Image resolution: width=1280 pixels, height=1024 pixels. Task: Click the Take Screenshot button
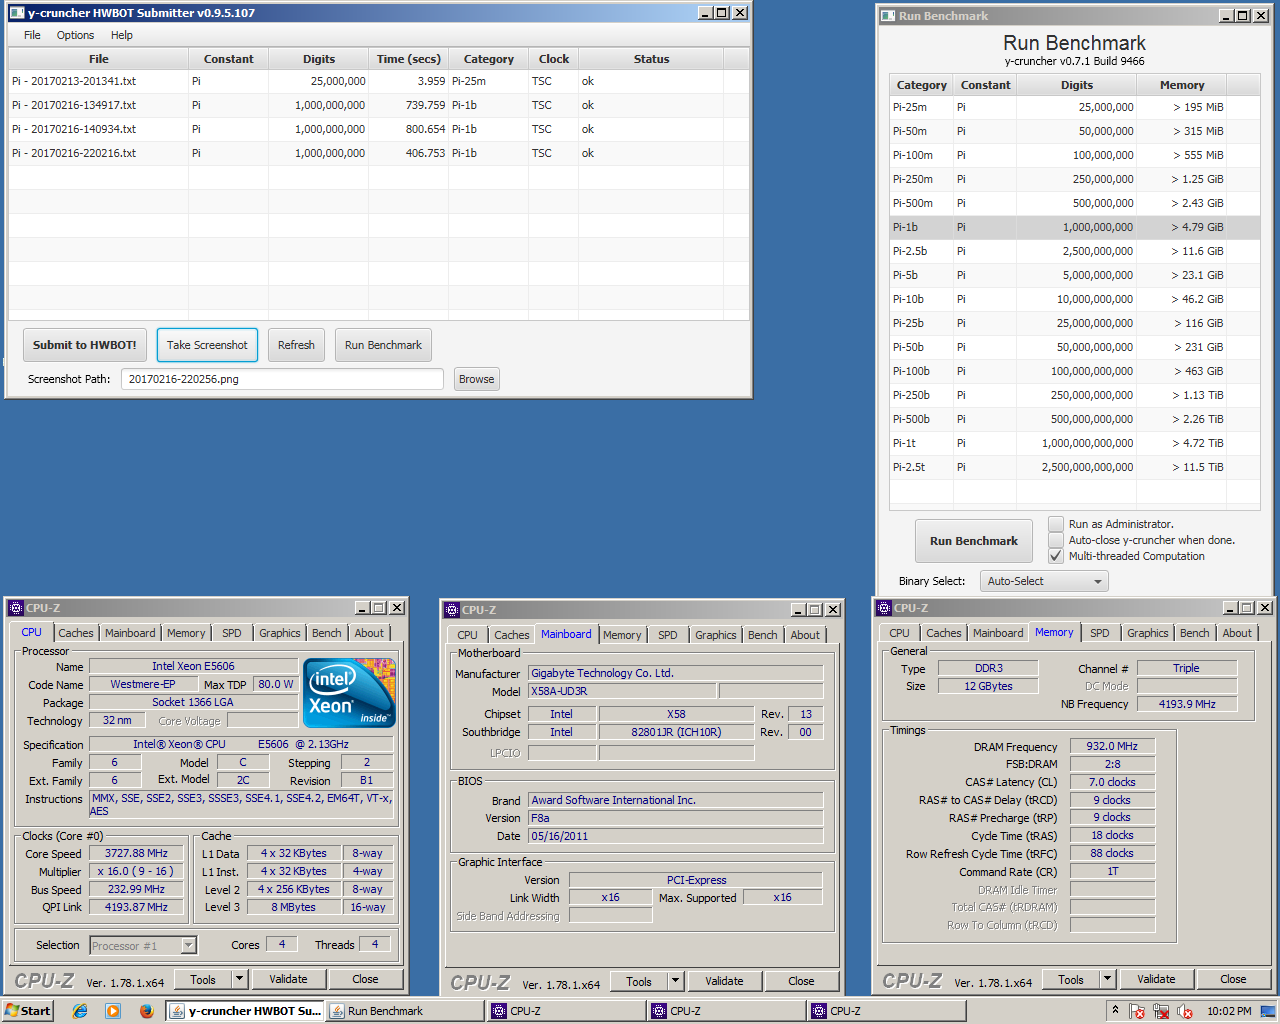[x=207, y=345]
